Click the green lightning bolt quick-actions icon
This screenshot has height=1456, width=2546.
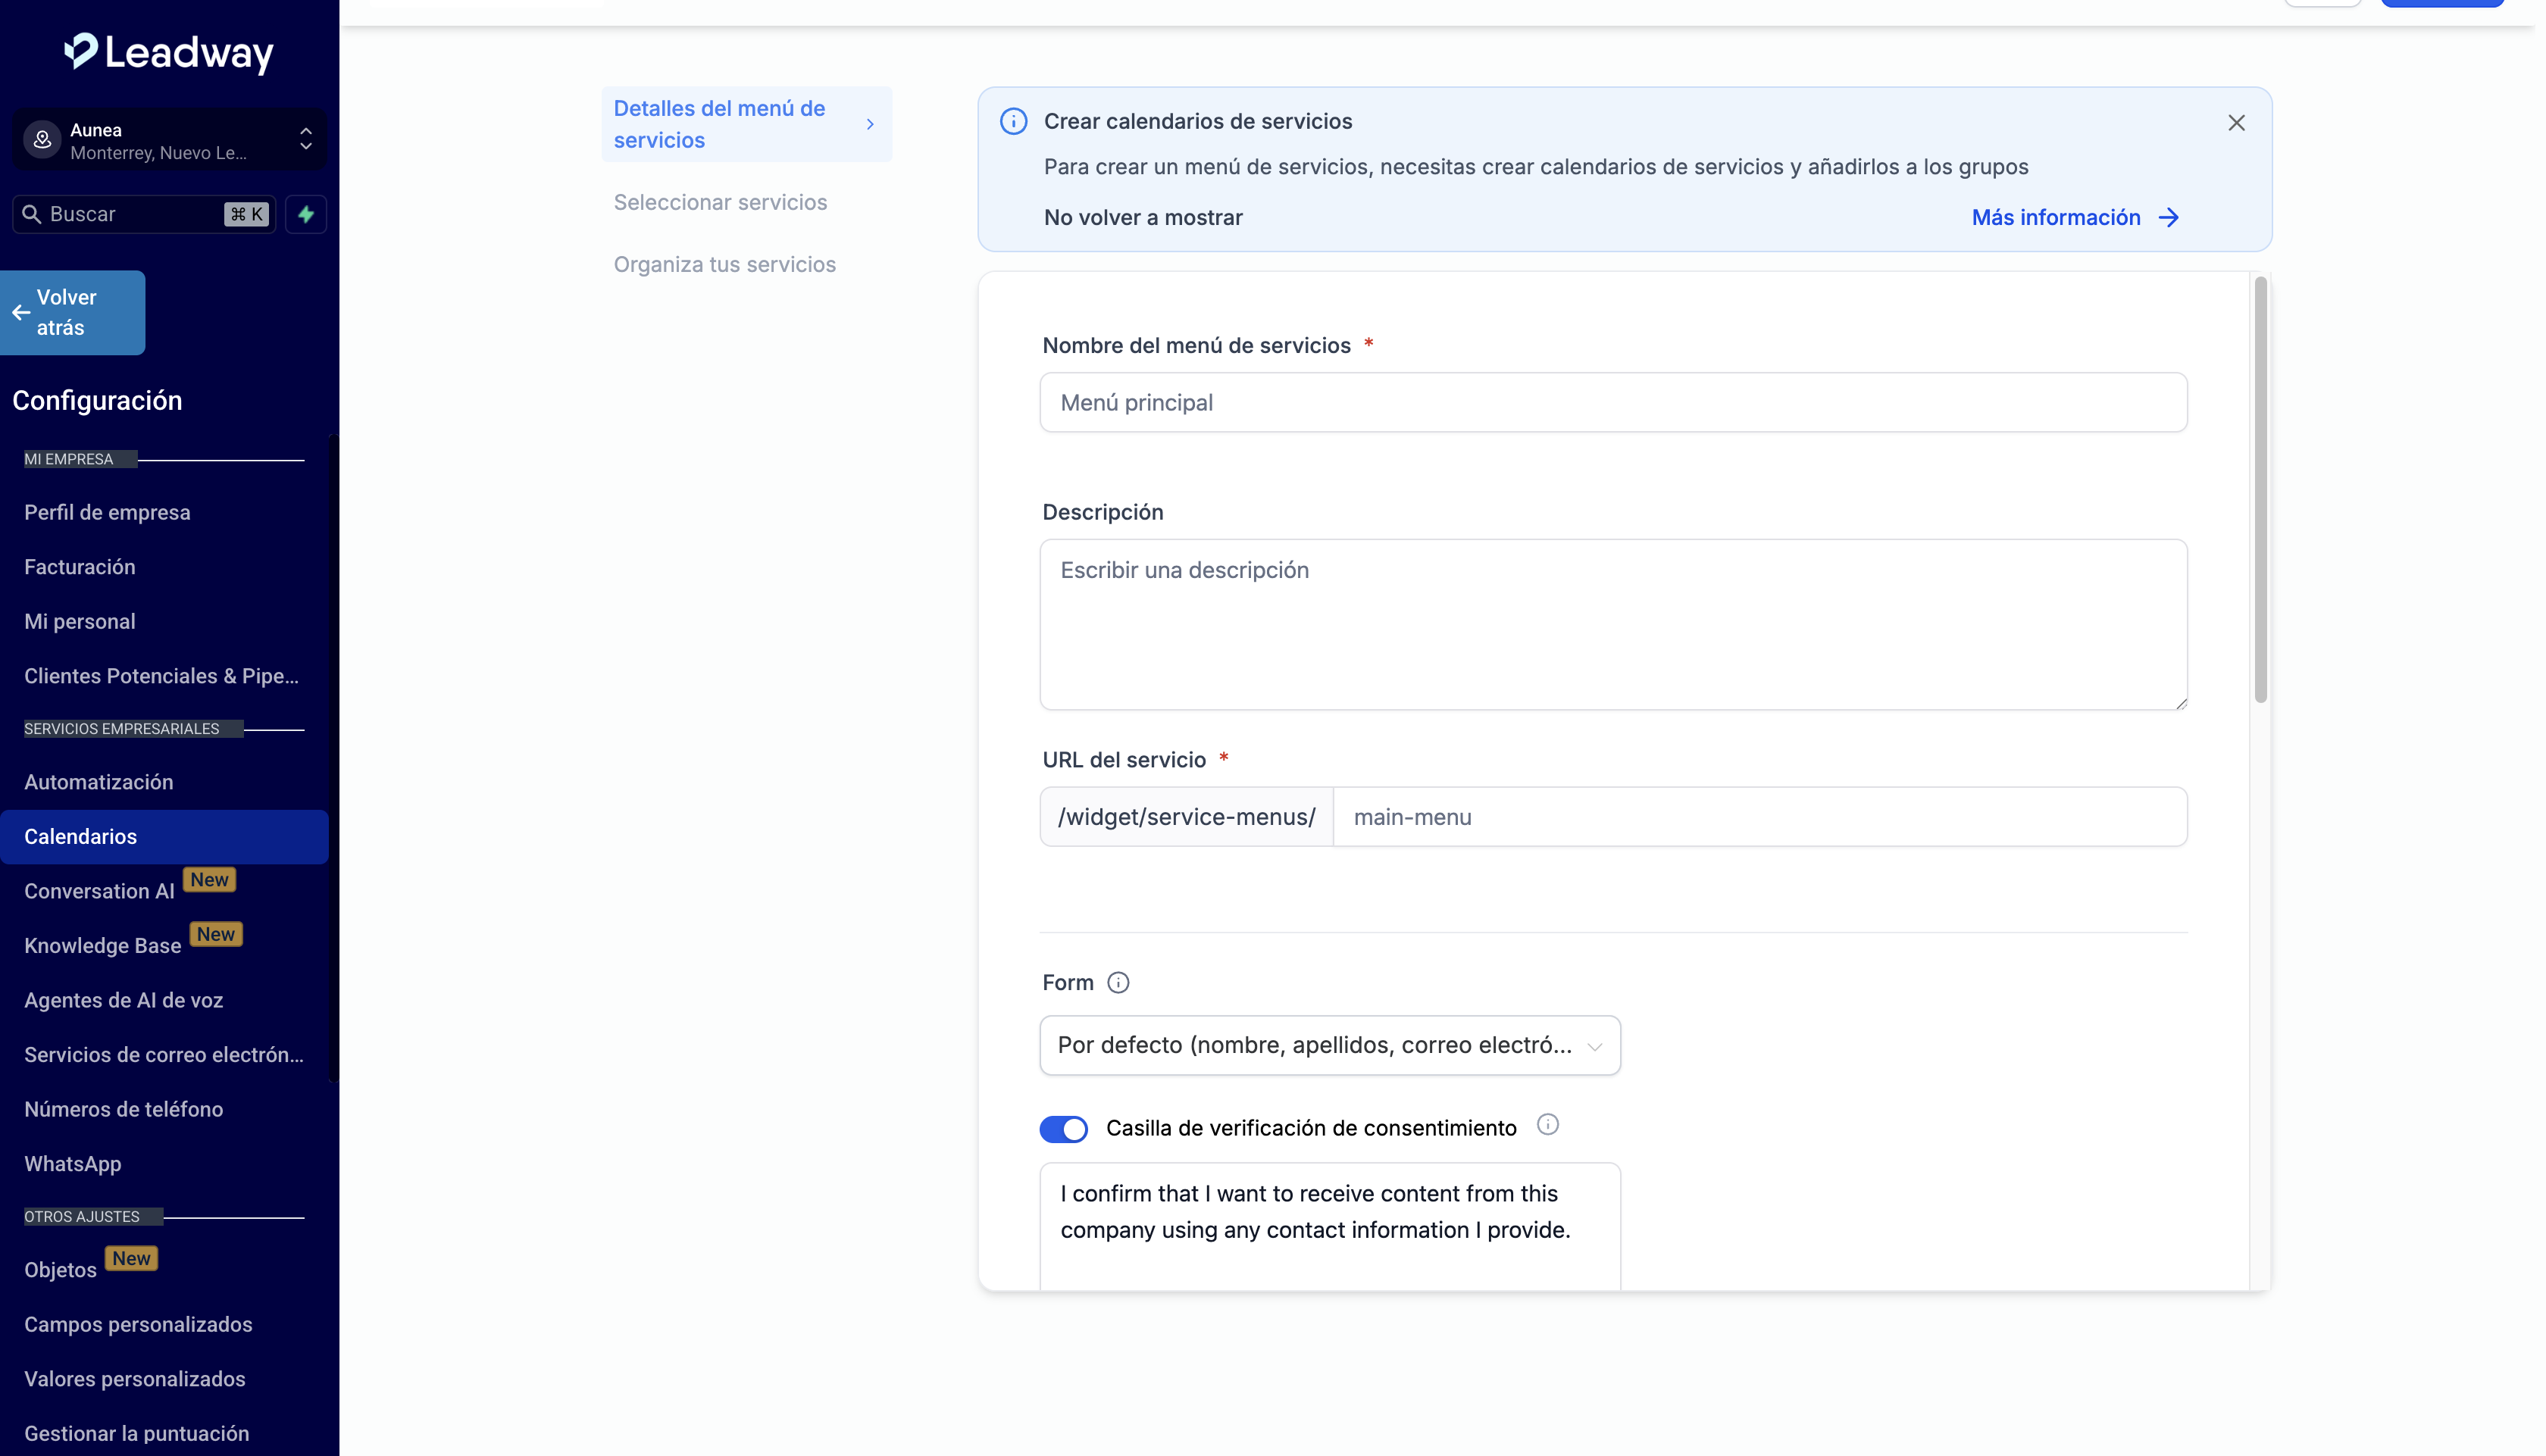306,214
